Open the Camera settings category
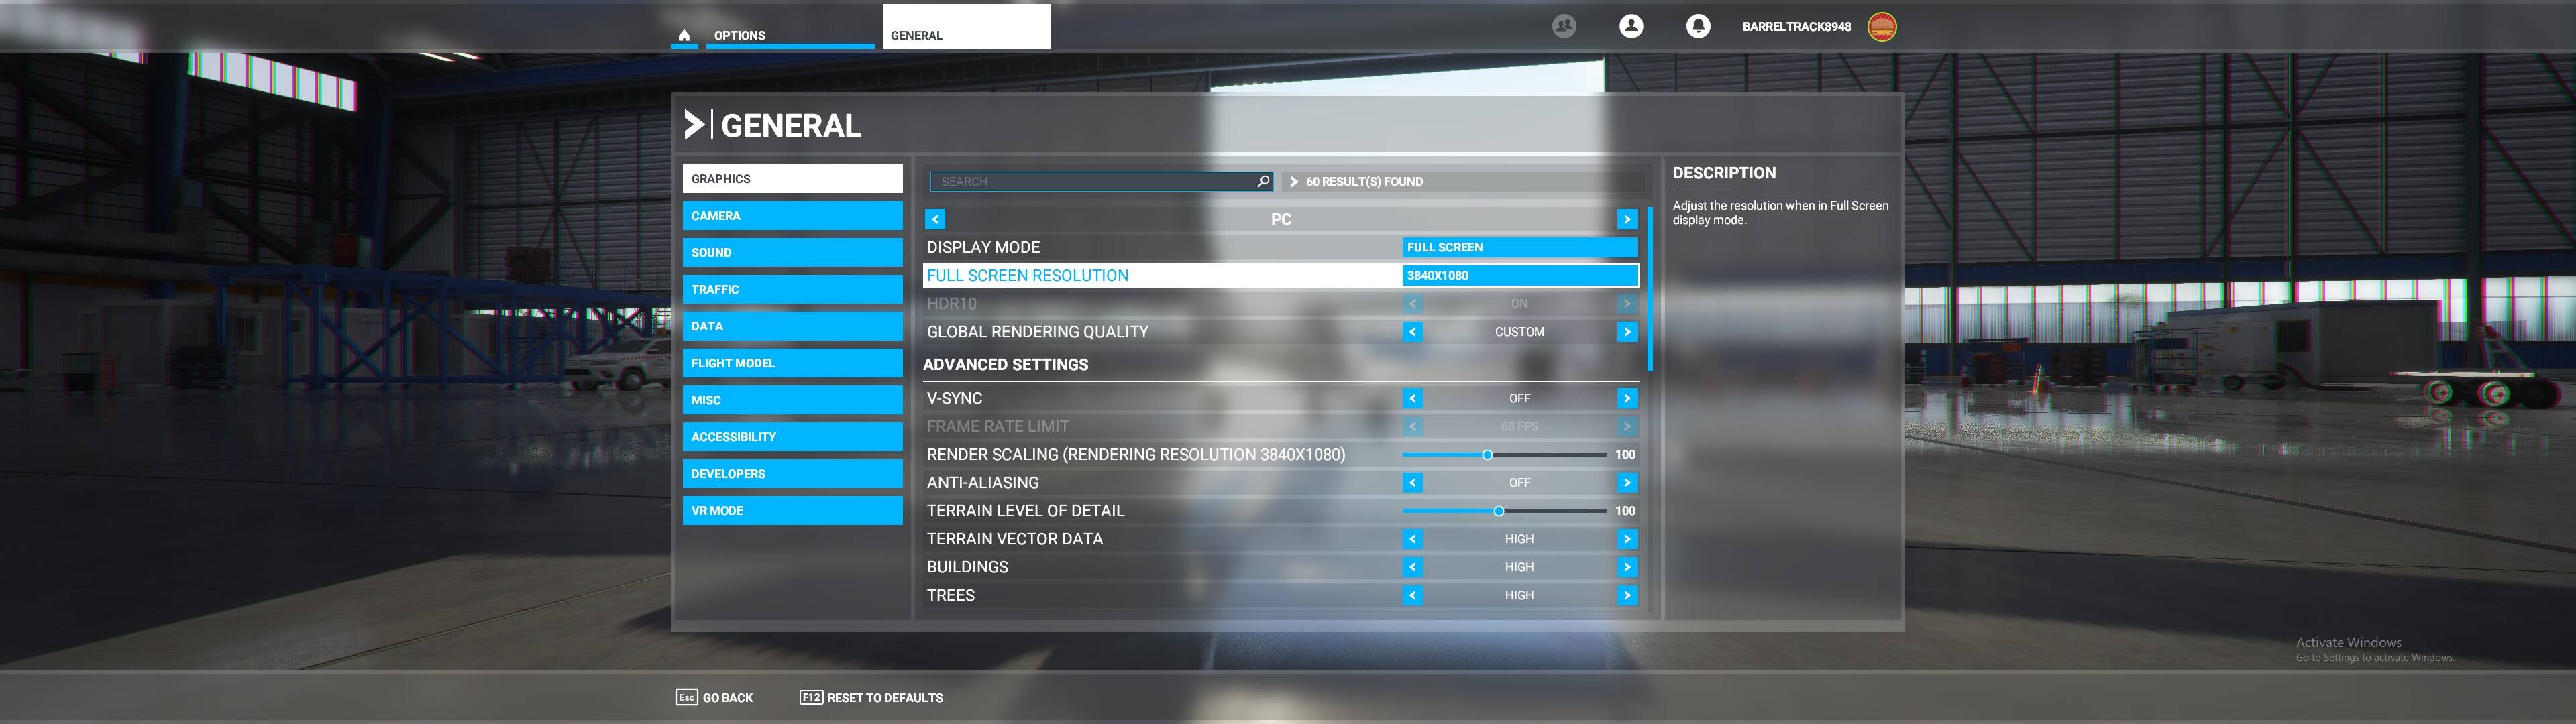The width and height of the screenshot is (2576, 724). [x=792, y=216]
